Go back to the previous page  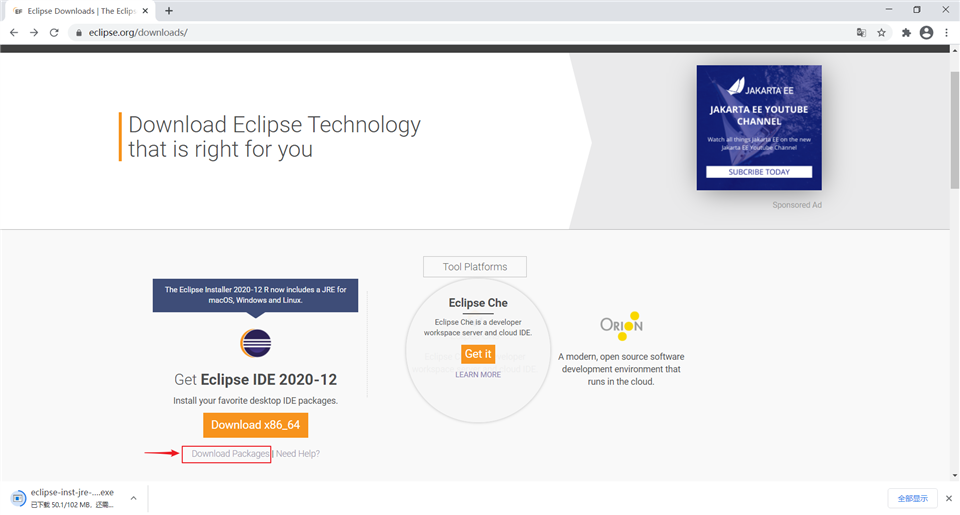coord(13,32)
